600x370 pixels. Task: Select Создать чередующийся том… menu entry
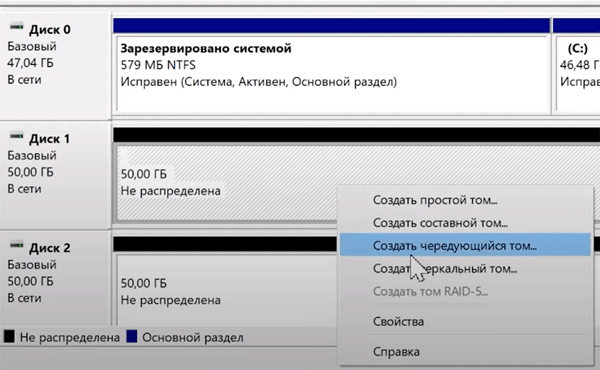point(465,245)
